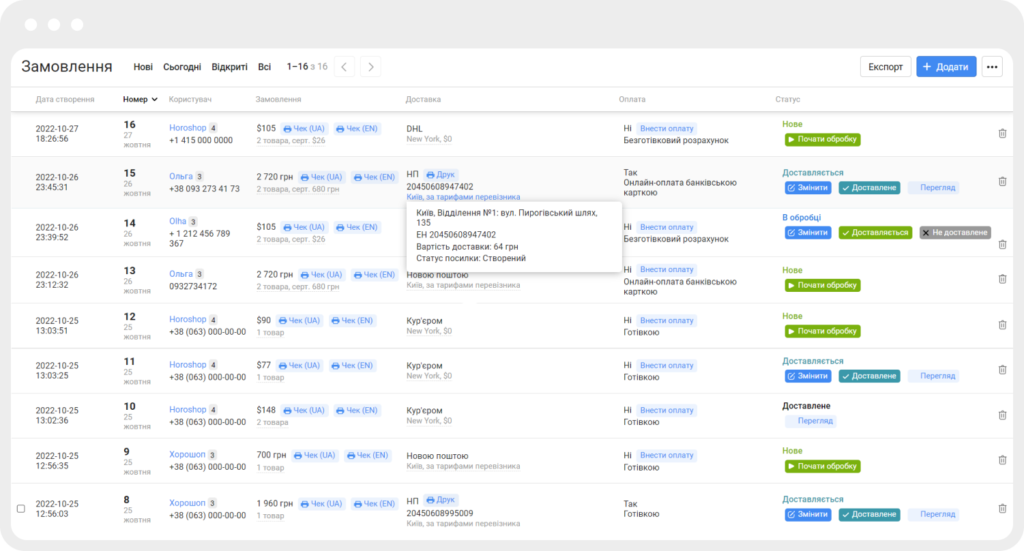Select the Відкриті filter tab
Image resolution: width=1024 pixels, height=551 pixels.
pyautogui.click(x=229, y=67)
